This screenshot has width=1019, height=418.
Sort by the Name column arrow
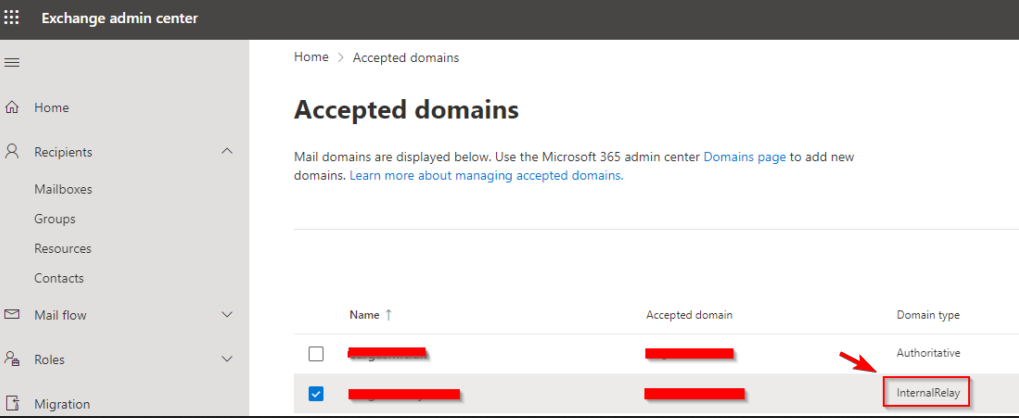pyautogui.click(x=389, y=315)
